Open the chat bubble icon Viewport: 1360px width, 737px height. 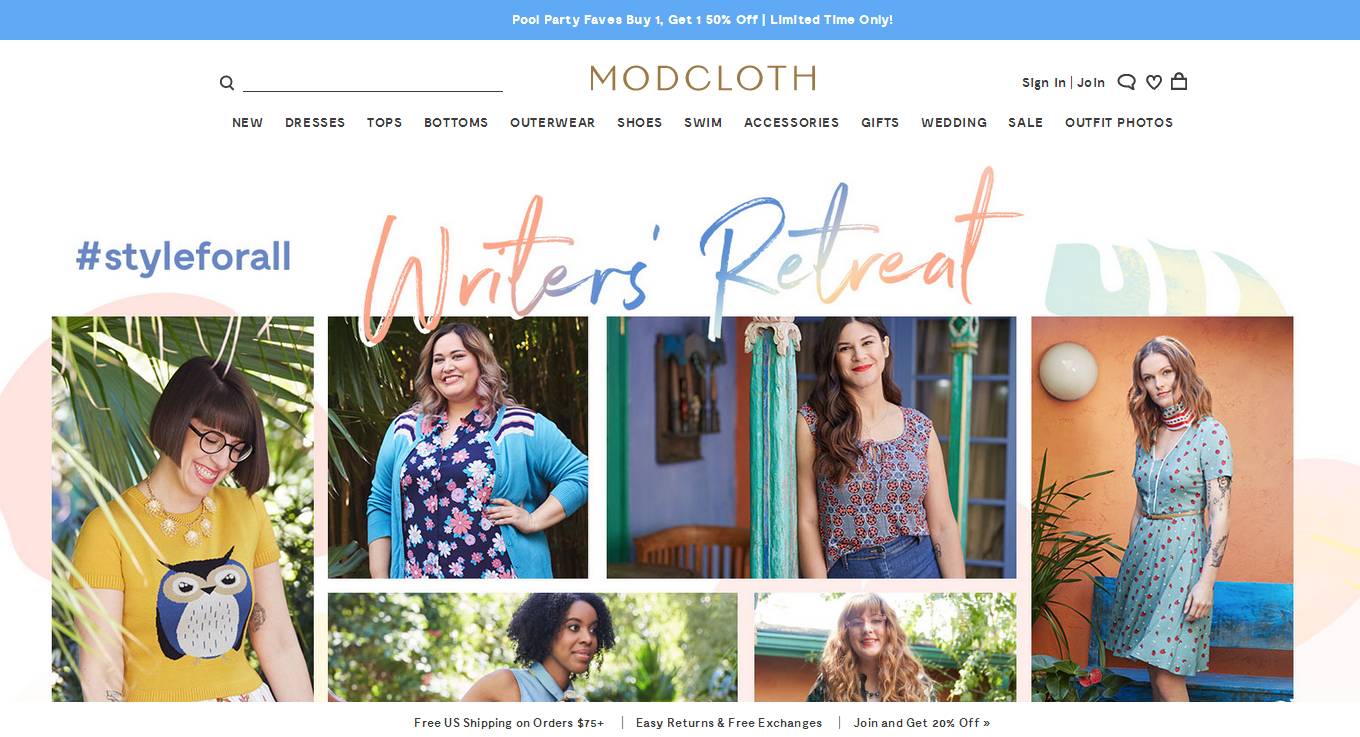pyautogui.click(x=1126, y=82)
